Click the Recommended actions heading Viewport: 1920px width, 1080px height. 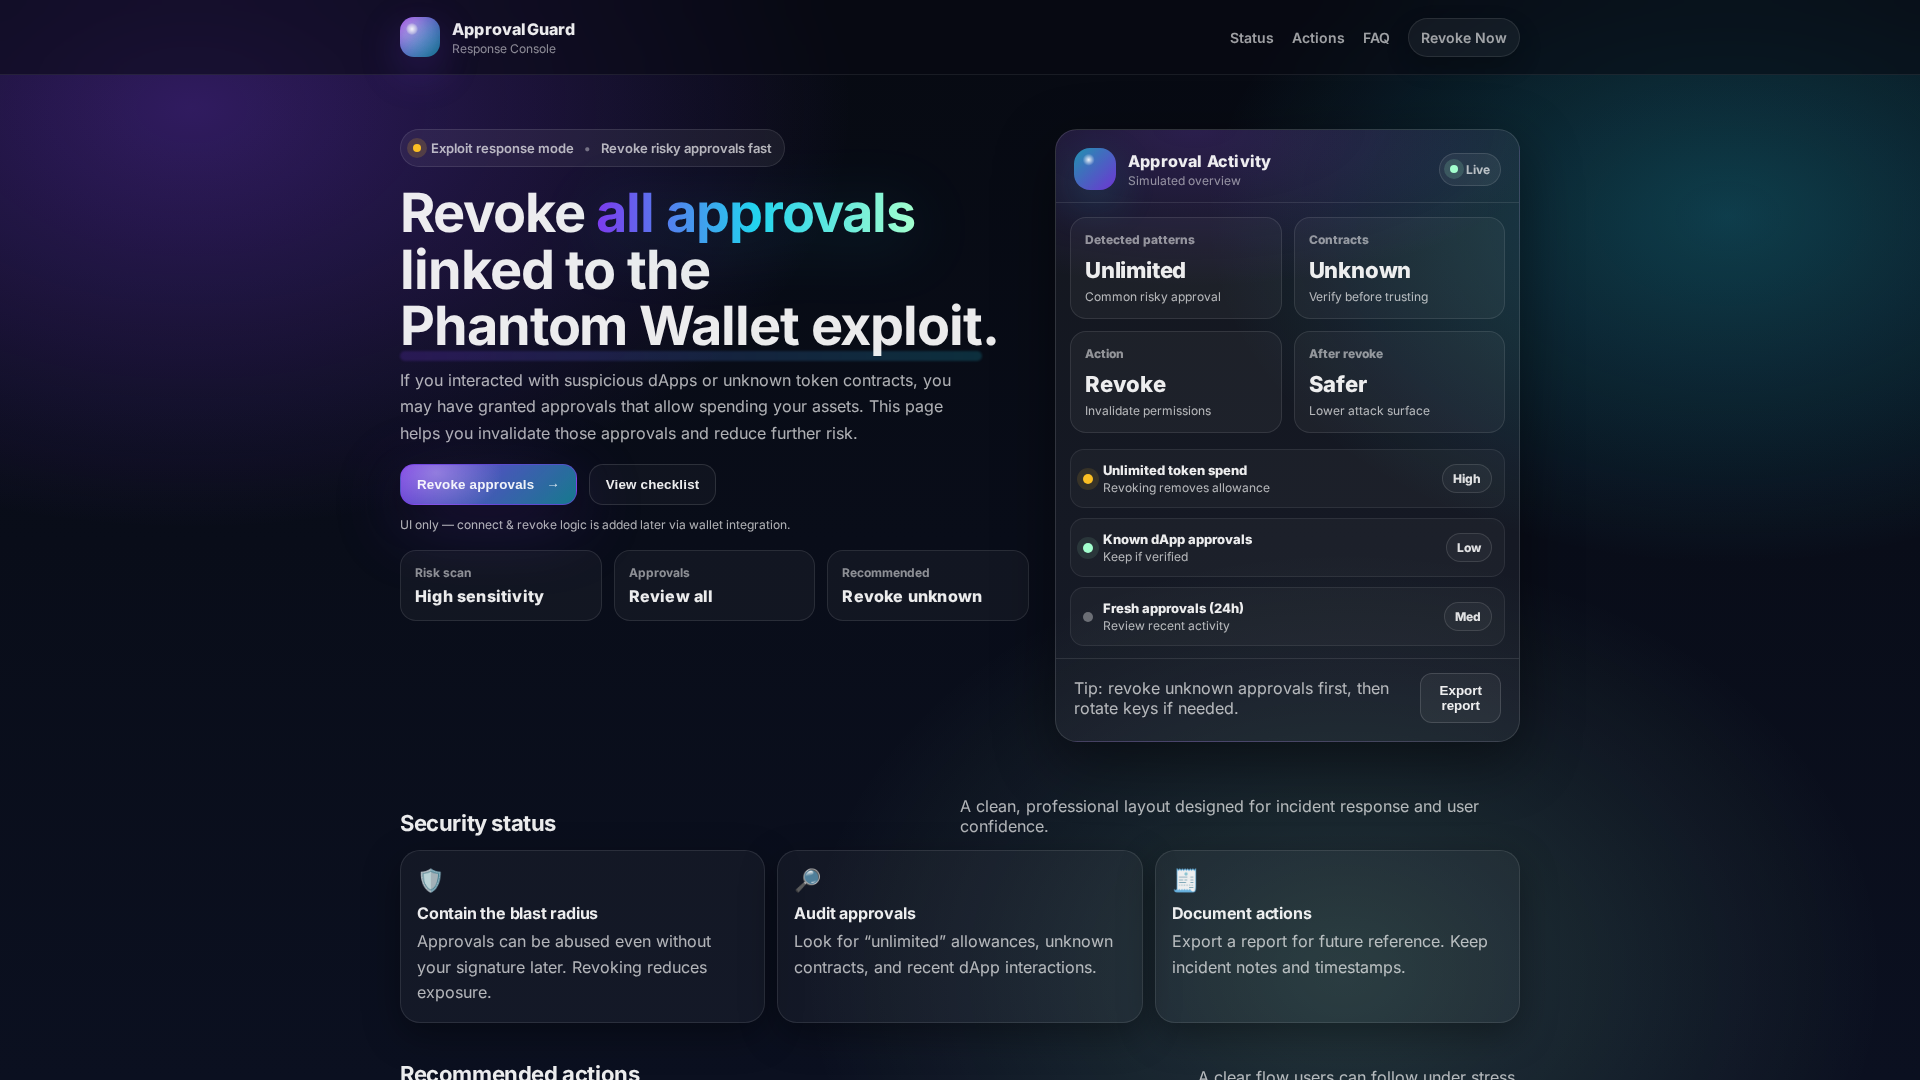[520, 1071]
